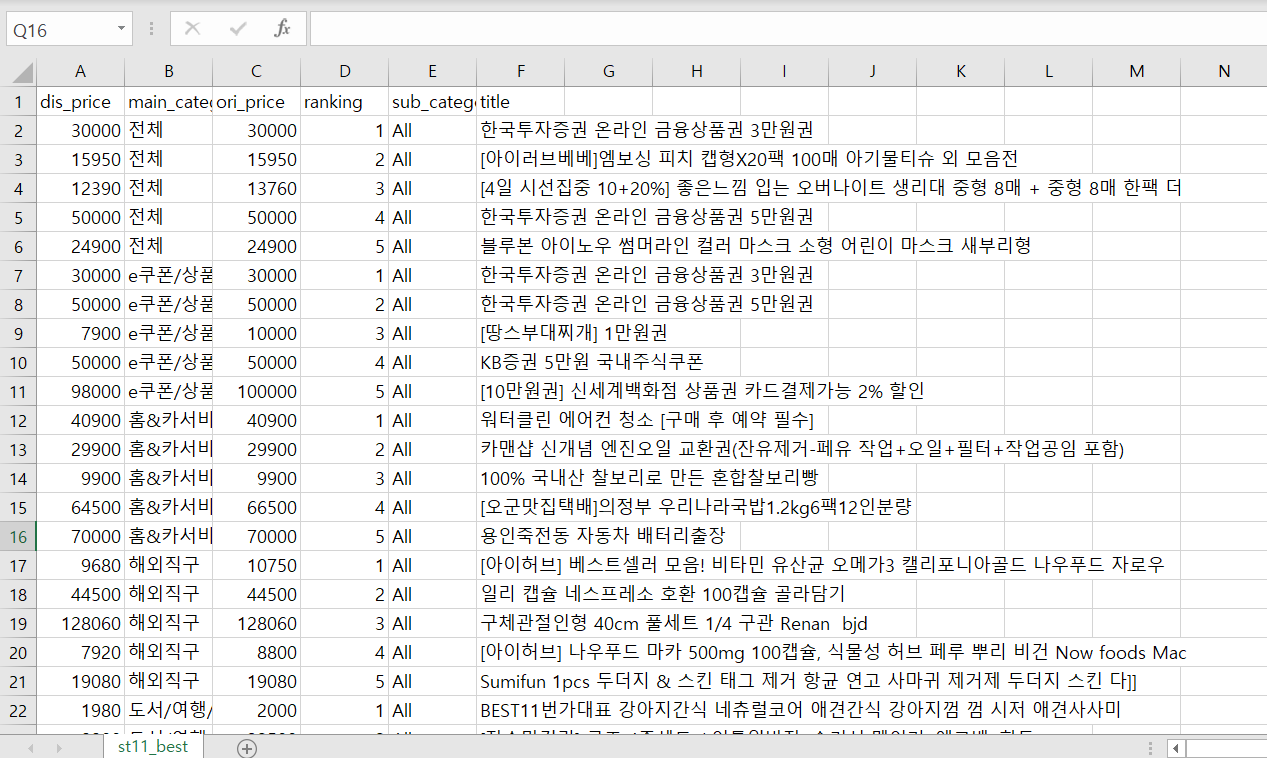
Task: Click the Name Box showing Q16
Action: (58, 30)
